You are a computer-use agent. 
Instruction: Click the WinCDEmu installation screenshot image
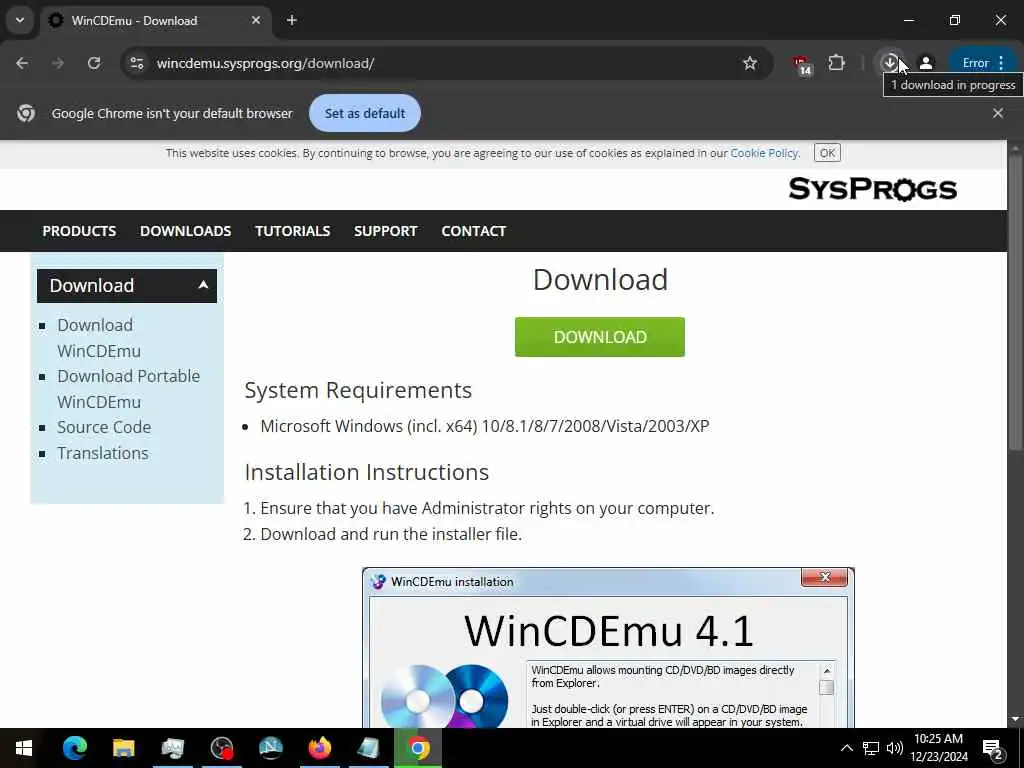[608, 647]
